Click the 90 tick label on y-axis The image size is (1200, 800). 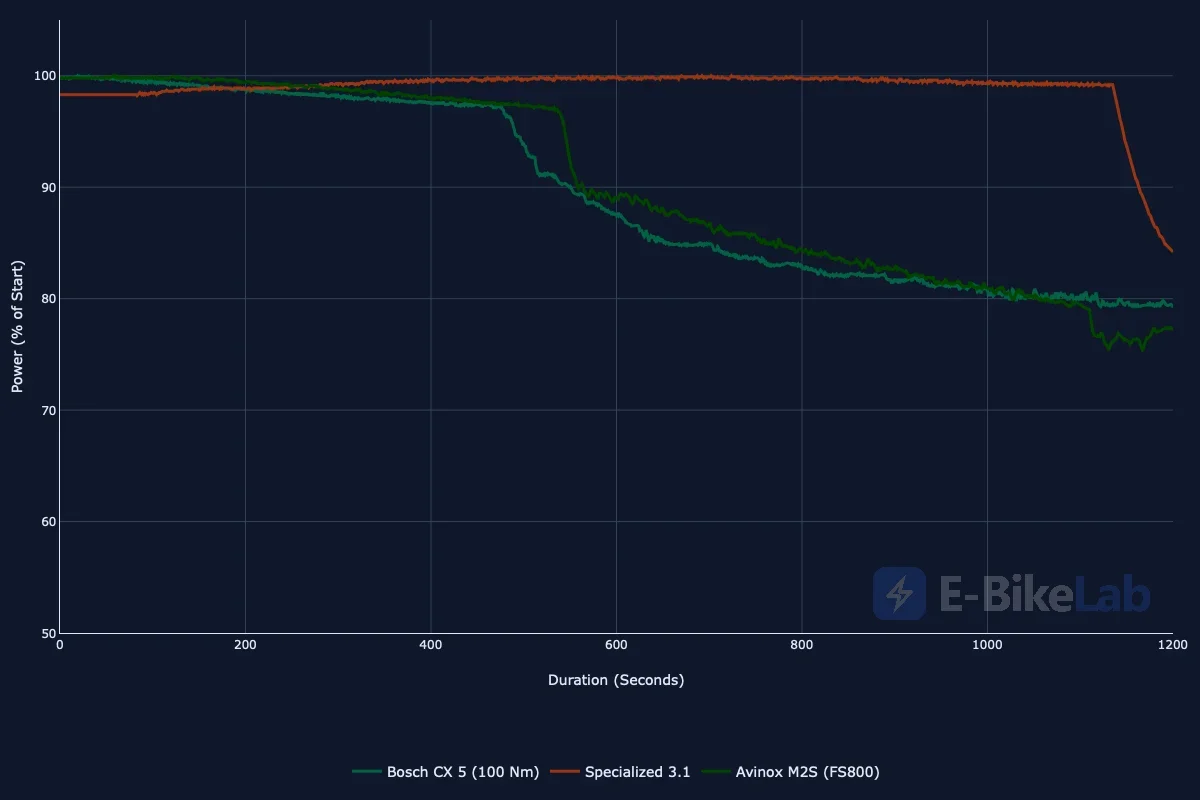[48, 187]
